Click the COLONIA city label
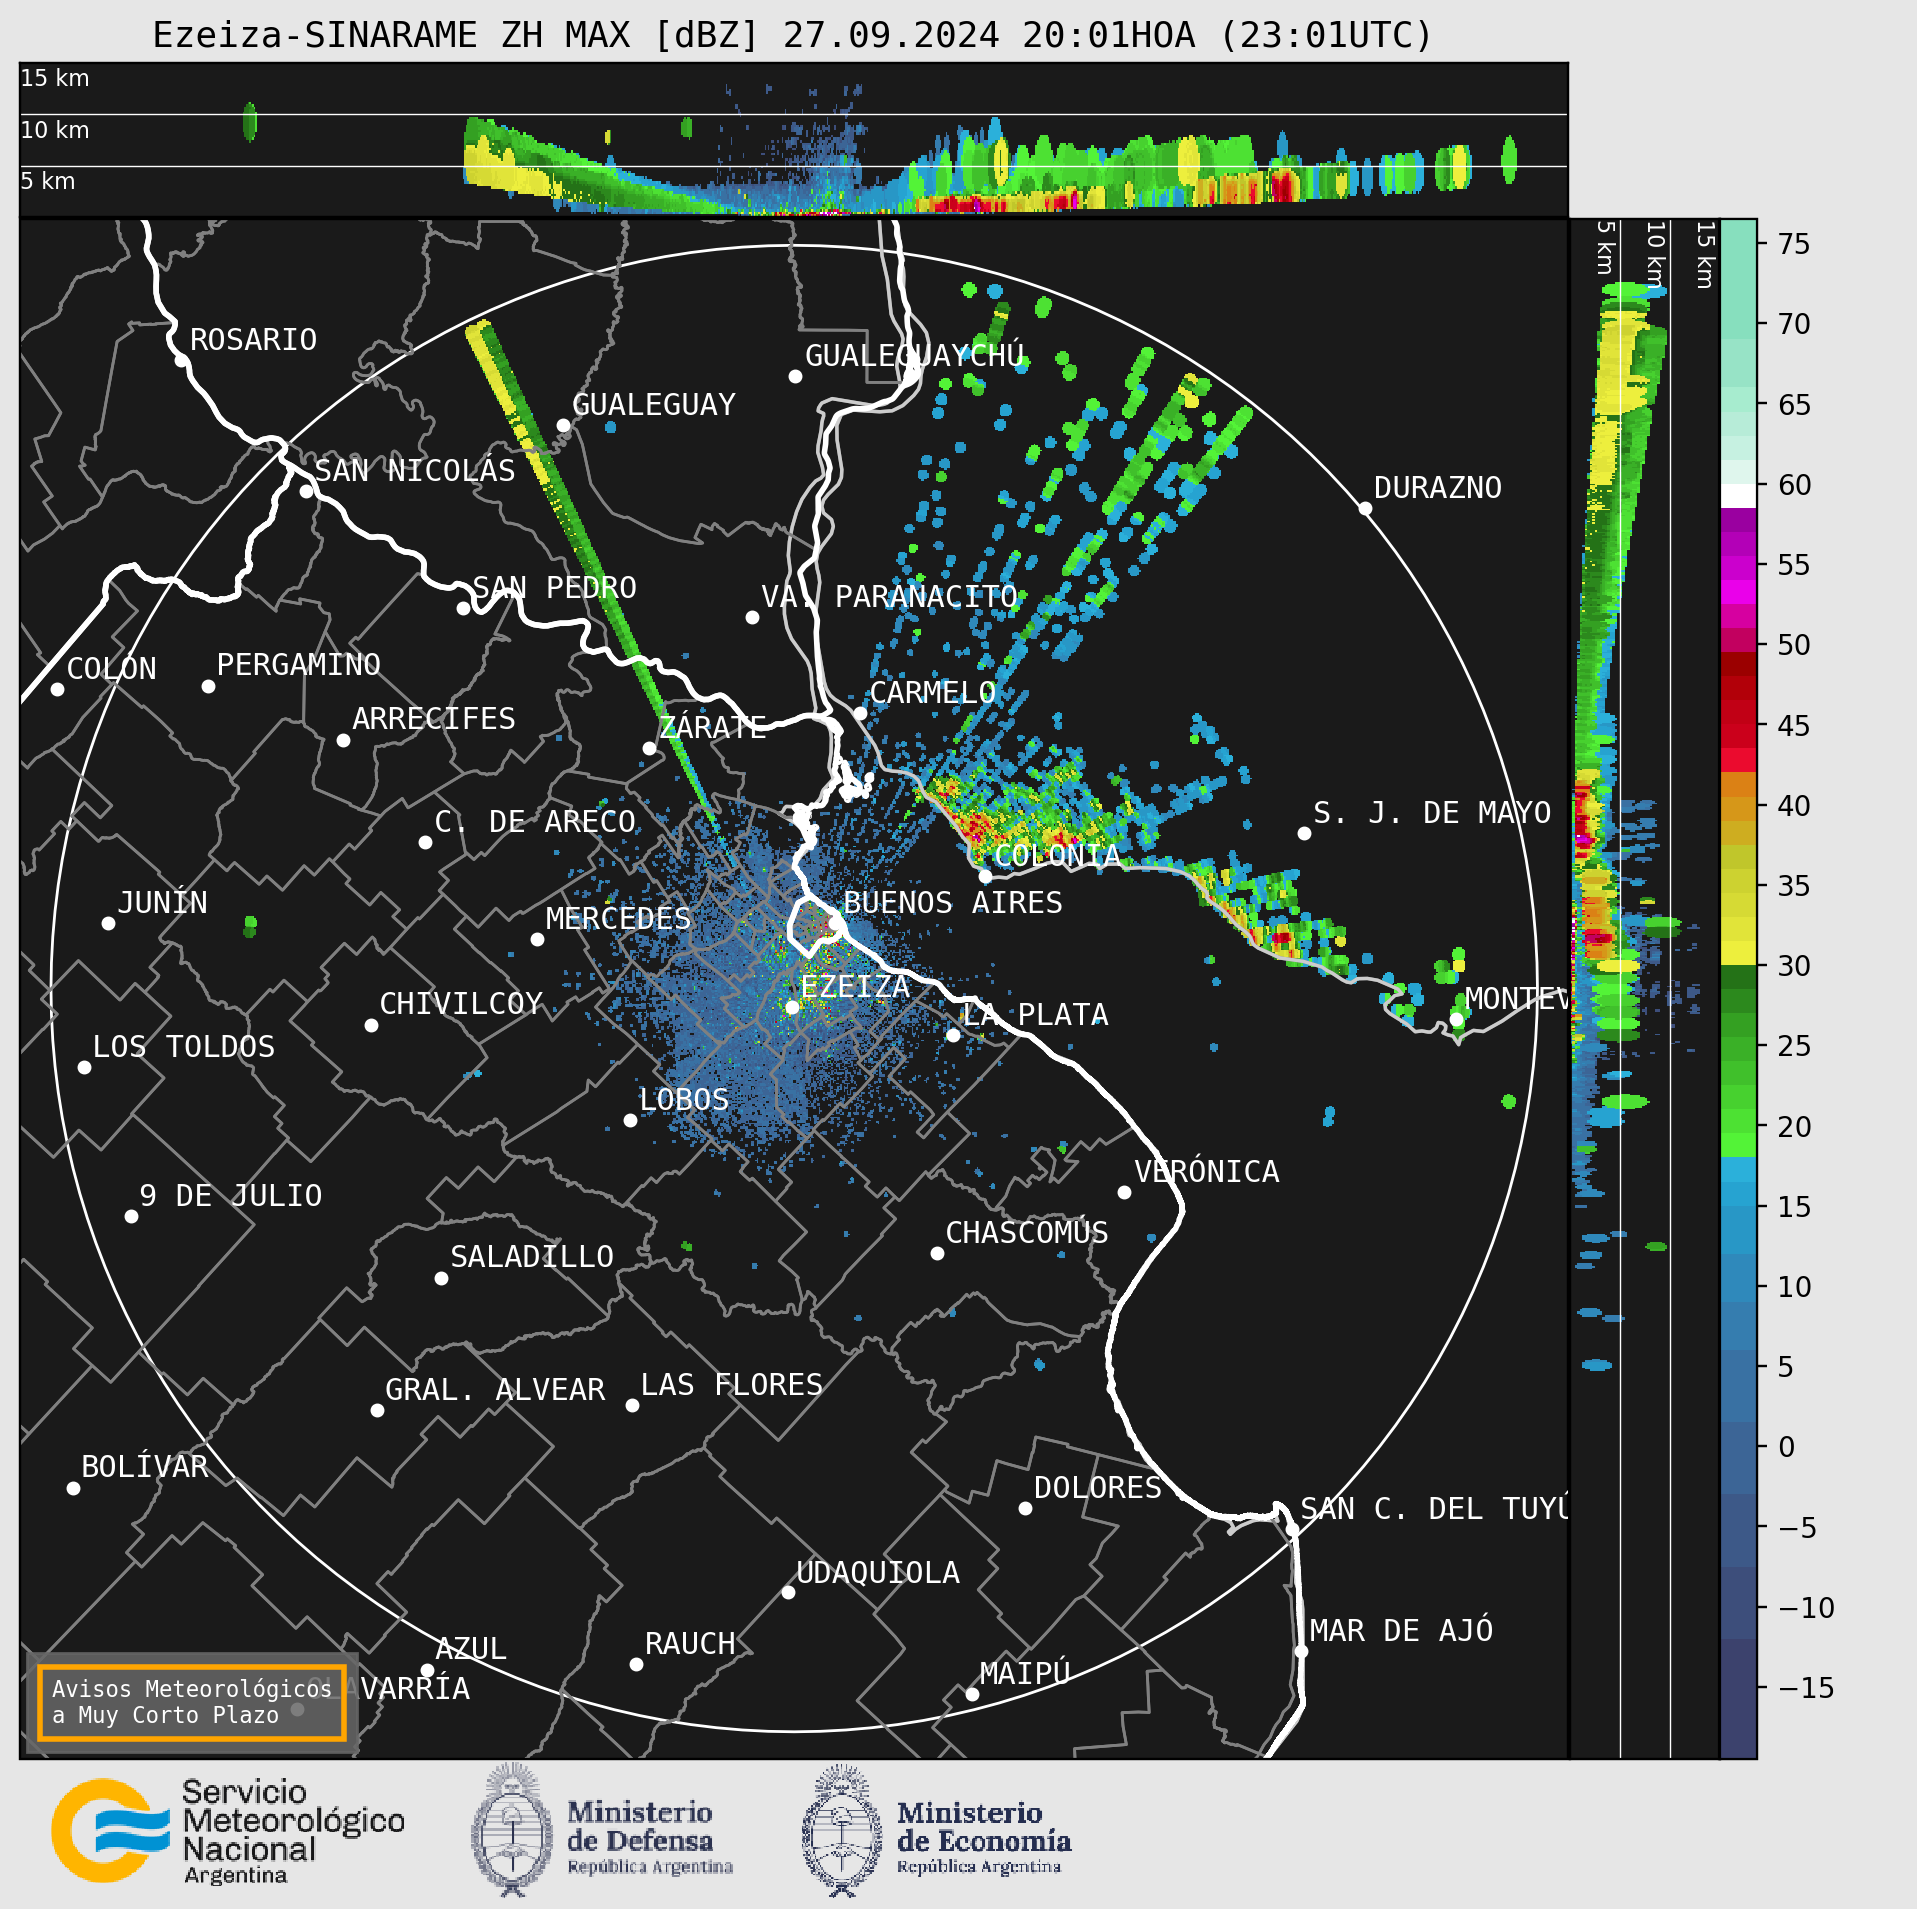 point(1057,856)
